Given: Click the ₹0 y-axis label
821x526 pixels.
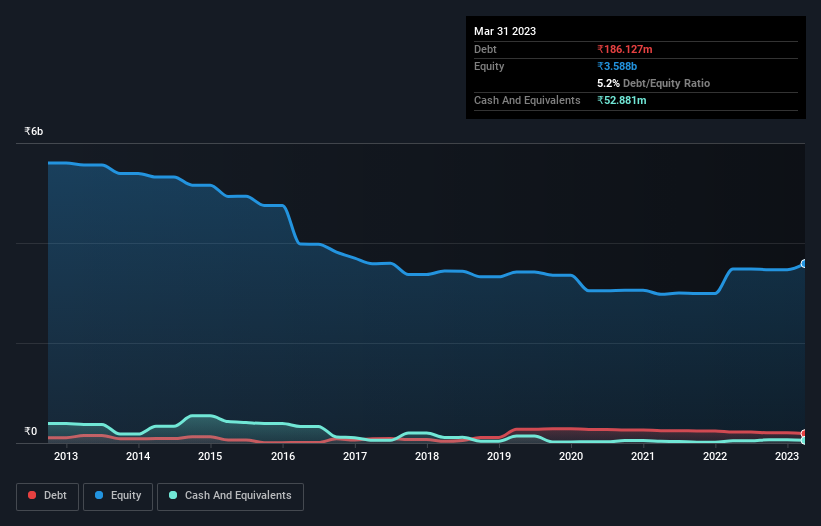Looking at the screenshot, I should [31, 431].
